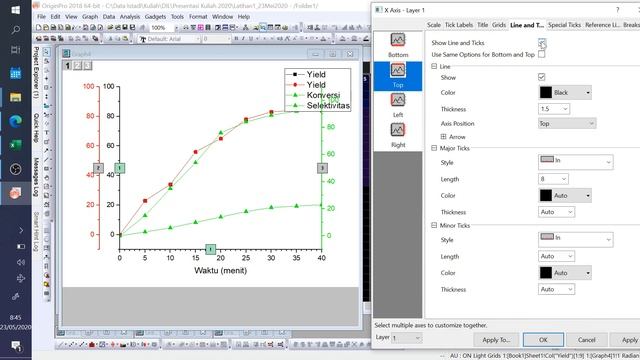The height and width of the screenshot is (360, 640).
Task: Select the Screen Reader crosshair tool
Action: tap(47, 78)
